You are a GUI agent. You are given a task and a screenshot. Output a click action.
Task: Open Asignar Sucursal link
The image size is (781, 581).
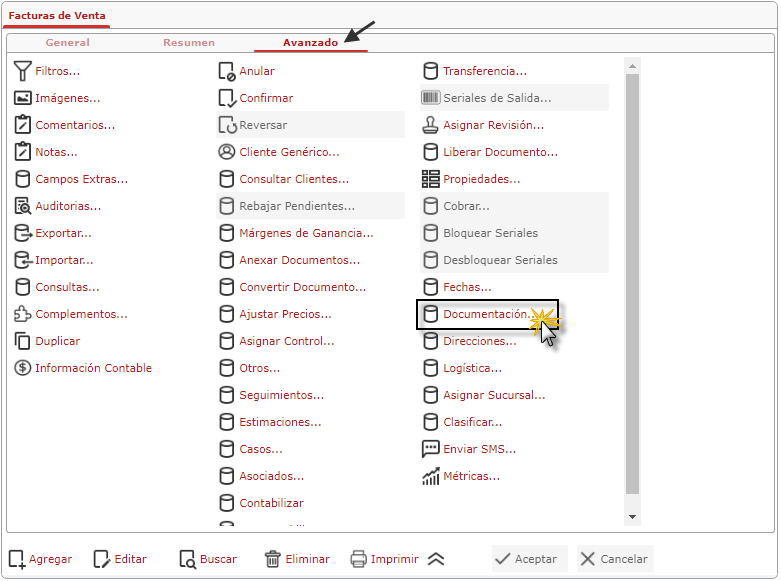click(x=494, y=395)
